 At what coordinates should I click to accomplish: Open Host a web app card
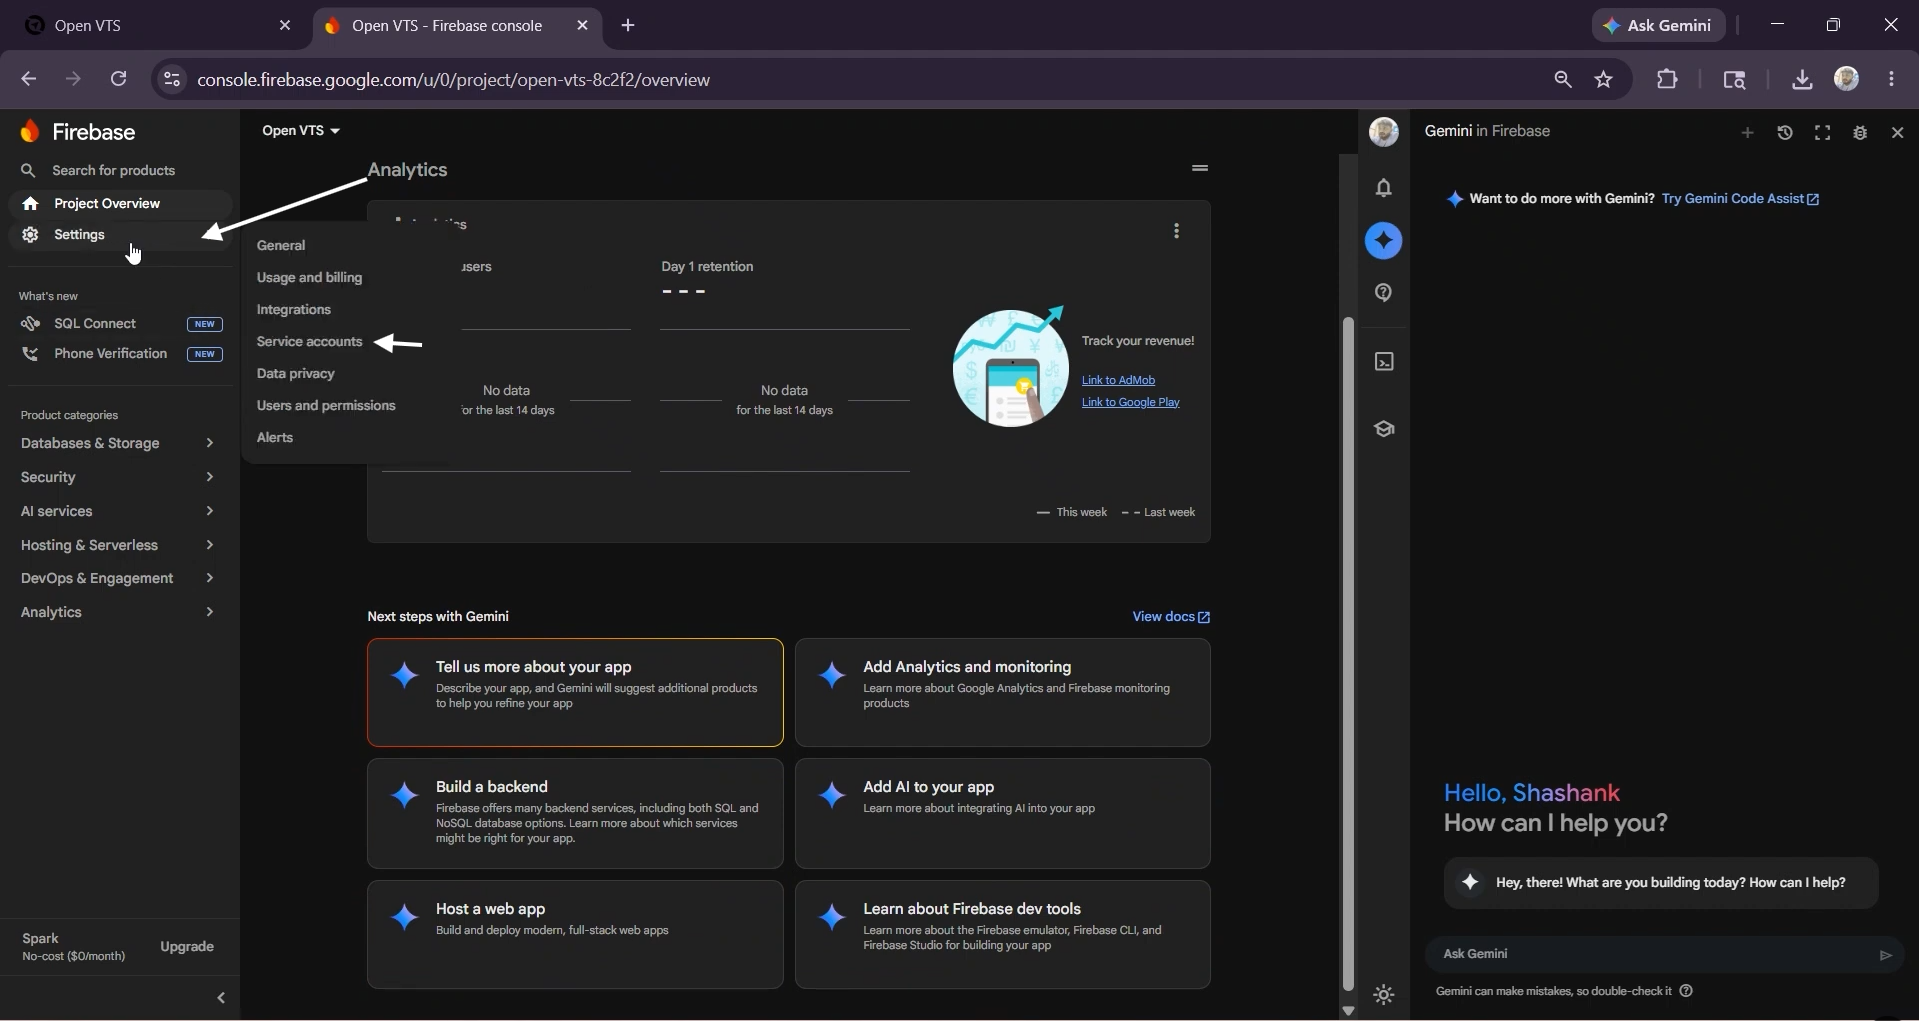(575, 935)
